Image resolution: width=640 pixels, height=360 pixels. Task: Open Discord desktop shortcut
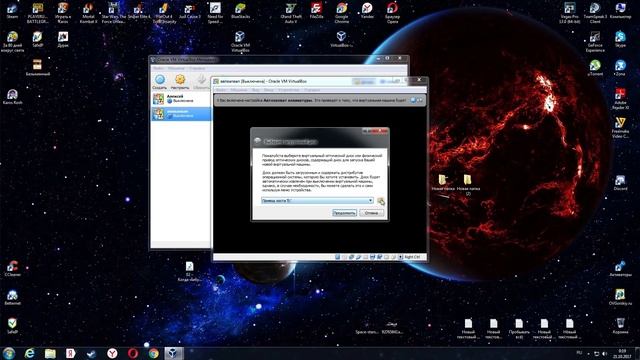(620, 183)
